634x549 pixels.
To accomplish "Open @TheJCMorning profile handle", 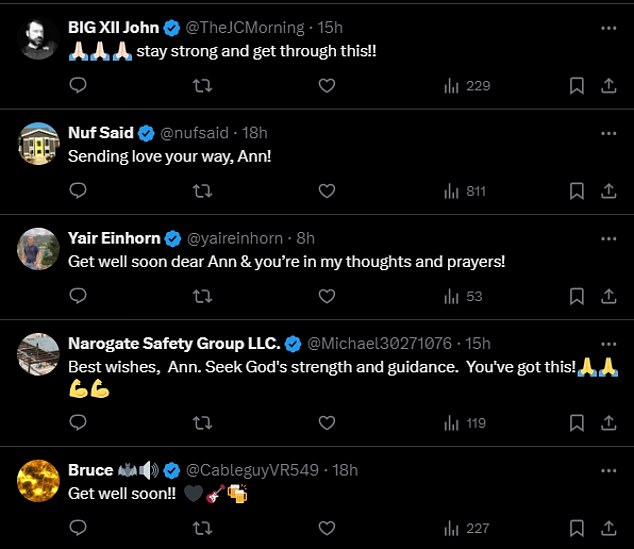I will pos(245,28).
